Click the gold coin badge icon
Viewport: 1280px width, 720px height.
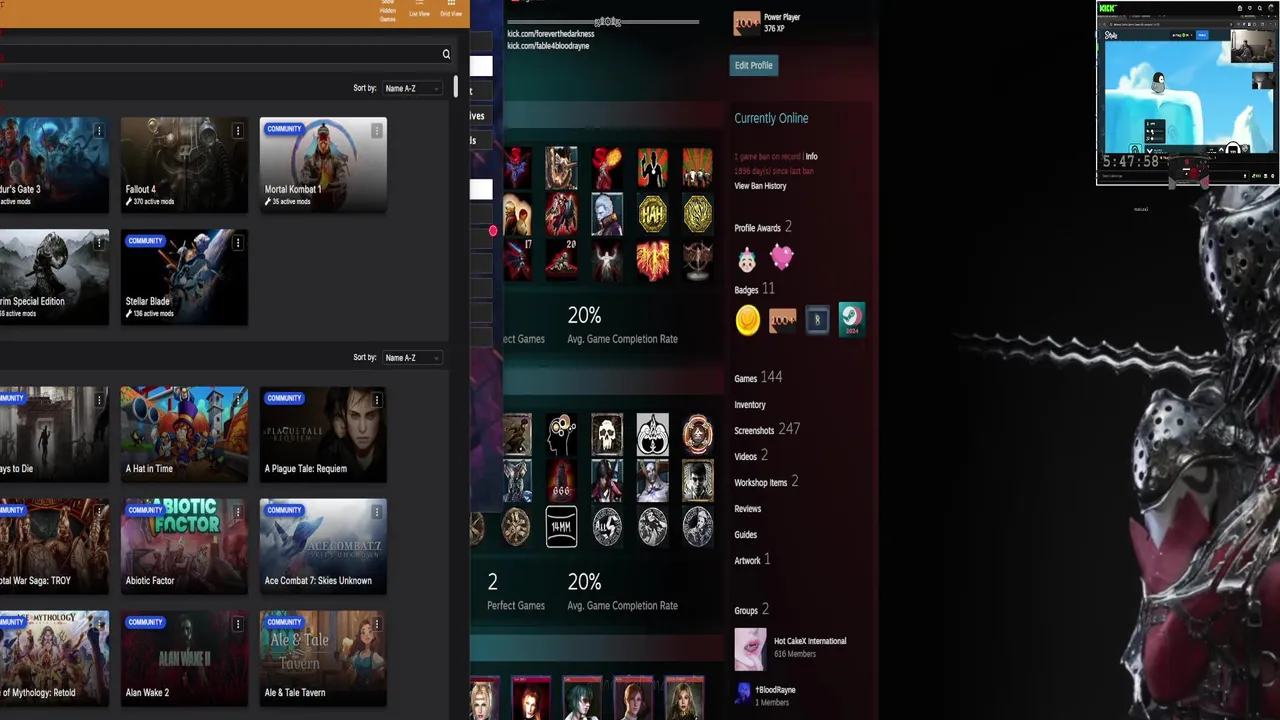pos(747,320)
